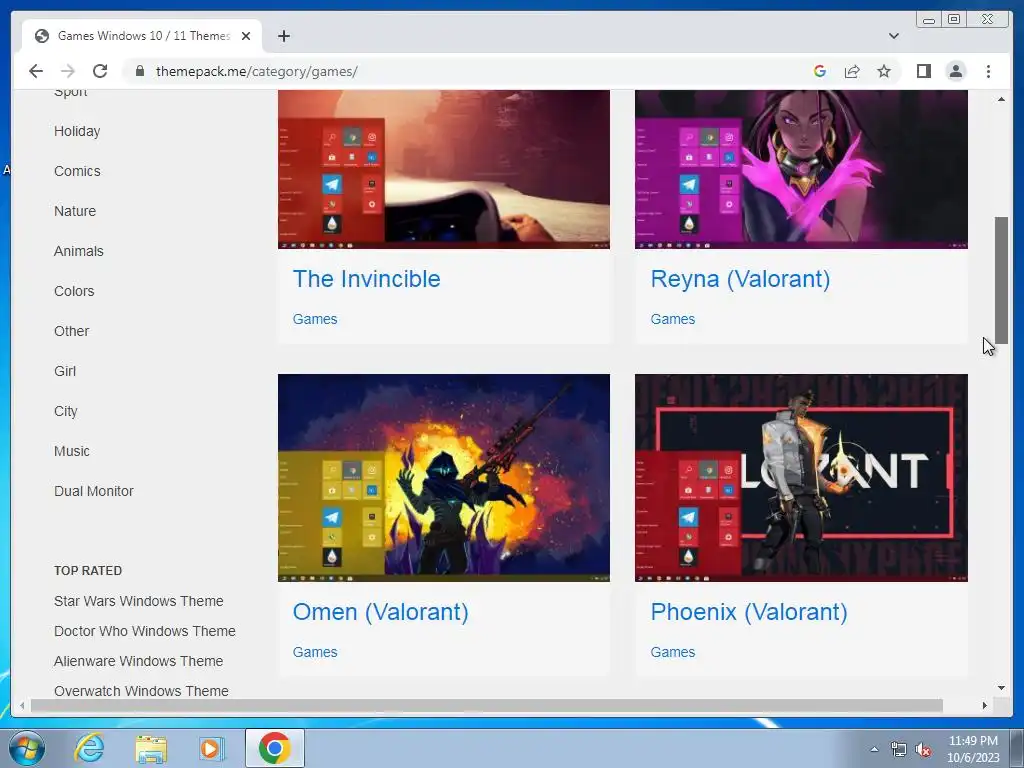Click the Google icon in the address bar
The width and height of the screenshot is (1024, 768).
pos(820,71)
